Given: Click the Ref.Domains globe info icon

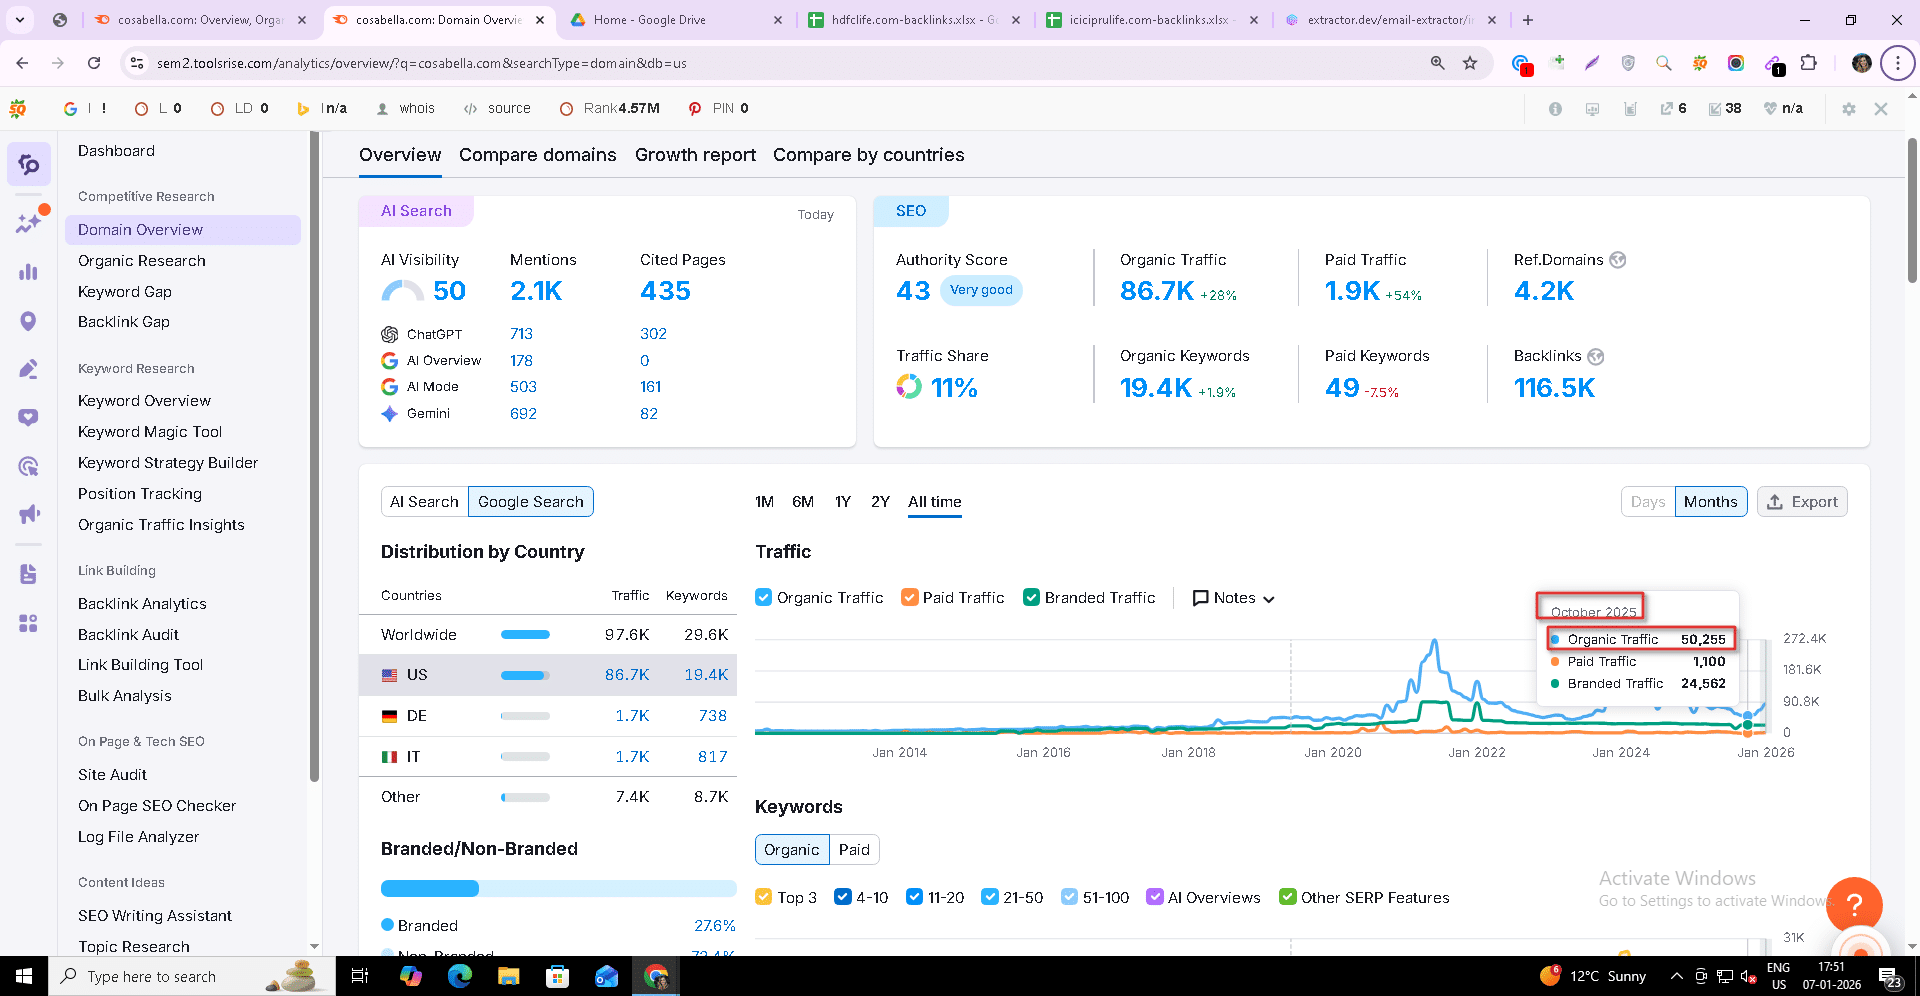Looking at the screenshot, I should point(1618,260).
